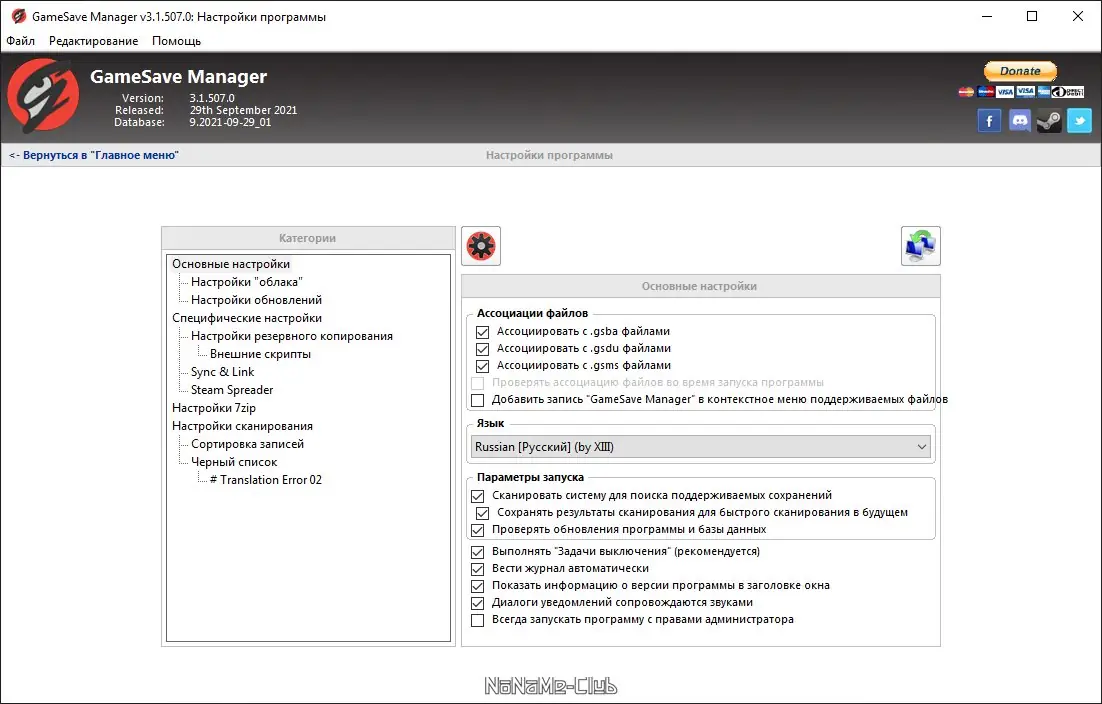Select 'Настройки "облака"' tree item
This screenshot has width=1102, height=704.
pos(247,282)
